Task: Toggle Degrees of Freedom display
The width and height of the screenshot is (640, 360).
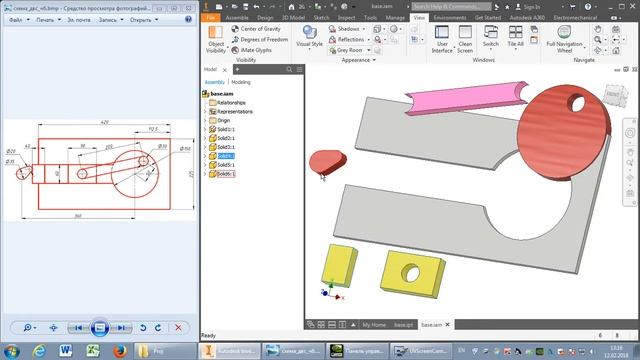Action: tap(260, 40)
